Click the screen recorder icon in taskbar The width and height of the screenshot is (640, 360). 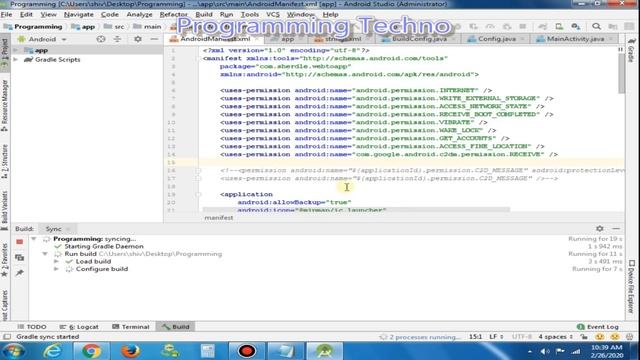click(x=247, y=351)
